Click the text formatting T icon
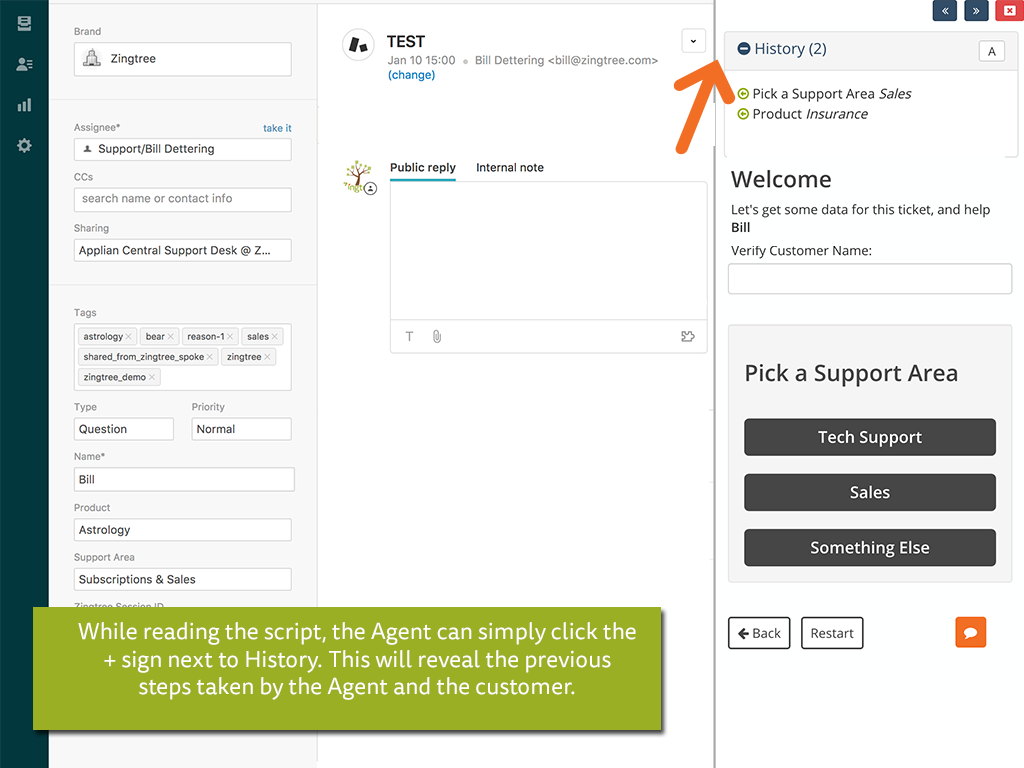The width and height of the screenshot is (1024, 768). [410, 337]
